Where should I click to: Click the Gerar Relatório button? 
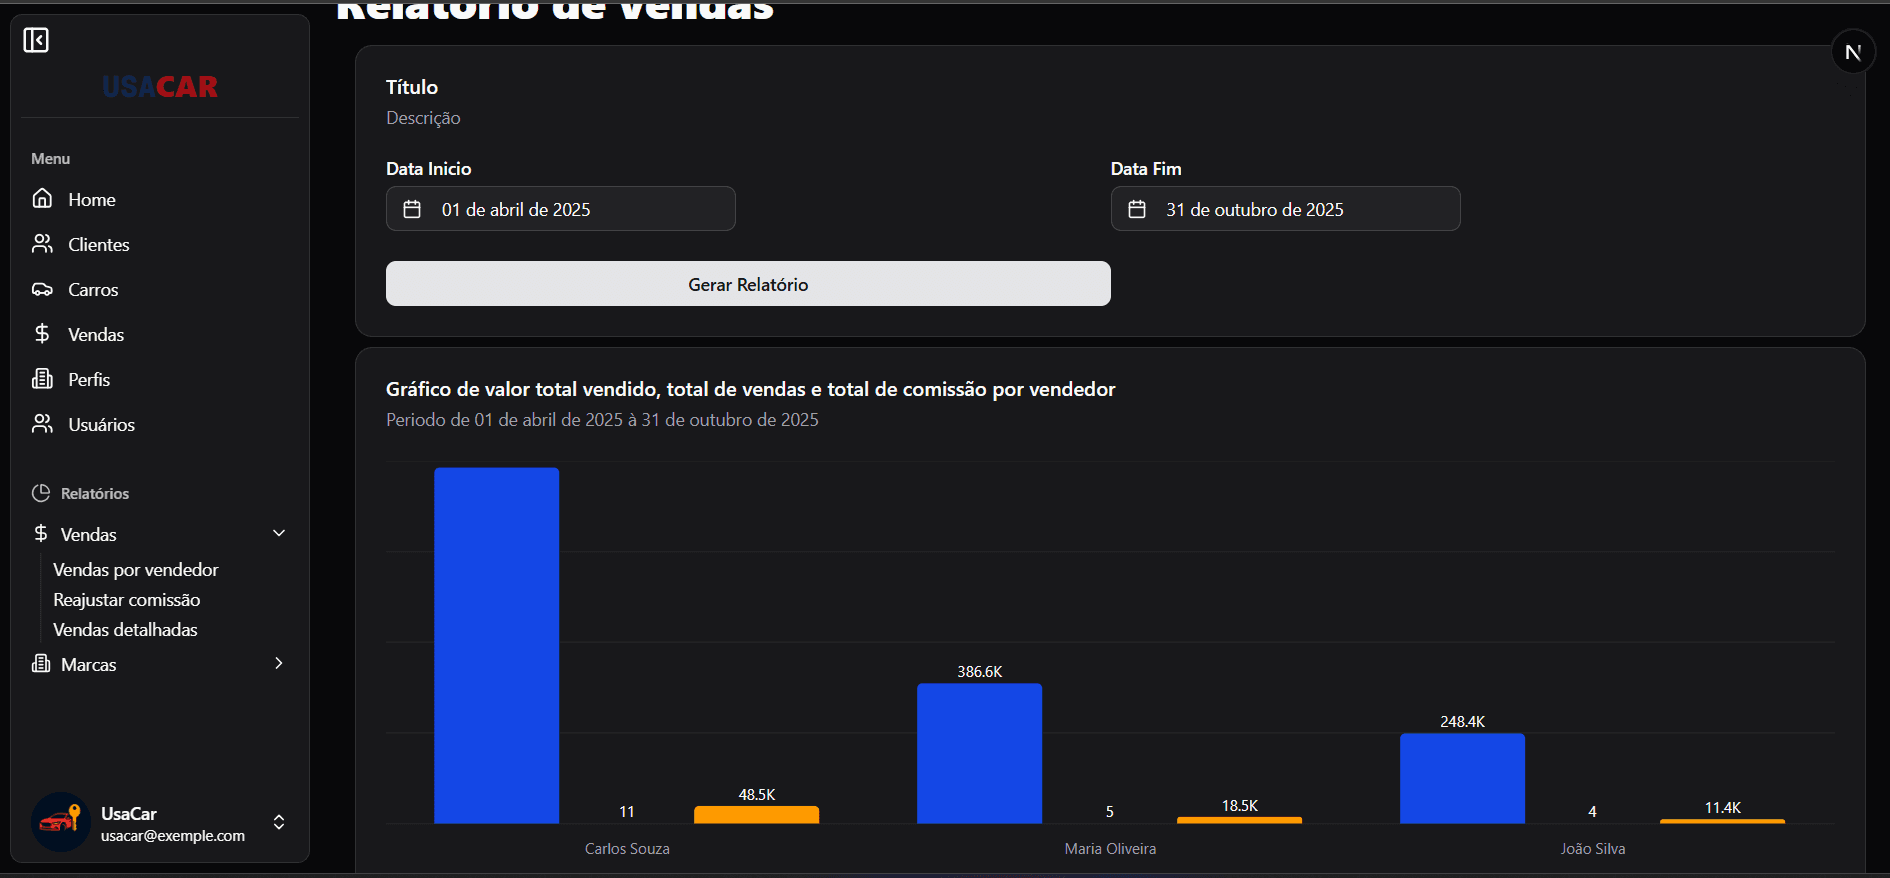click(748, 284)
